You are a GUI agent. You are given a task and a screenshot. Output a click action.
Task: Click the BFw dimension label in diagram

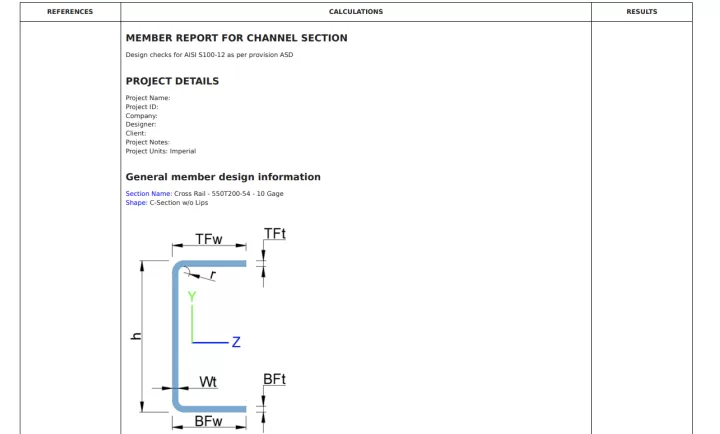point(208,422)
